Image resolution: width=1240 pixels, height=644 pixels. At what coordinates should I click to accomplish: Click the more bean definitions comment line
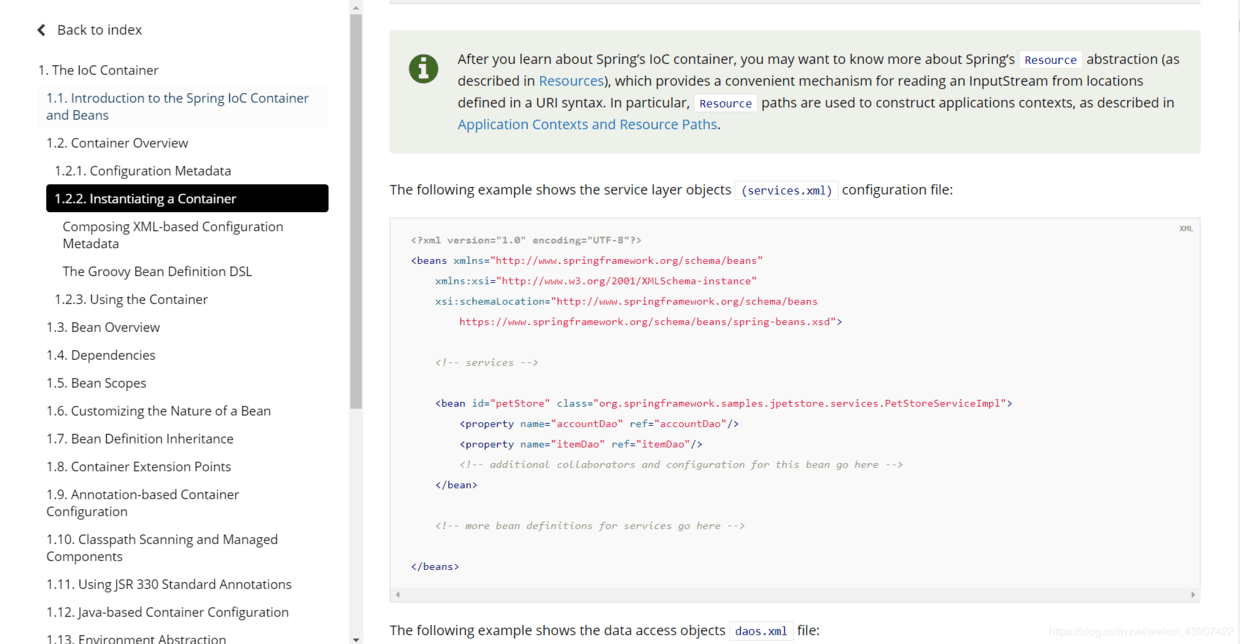click(590, 526)
